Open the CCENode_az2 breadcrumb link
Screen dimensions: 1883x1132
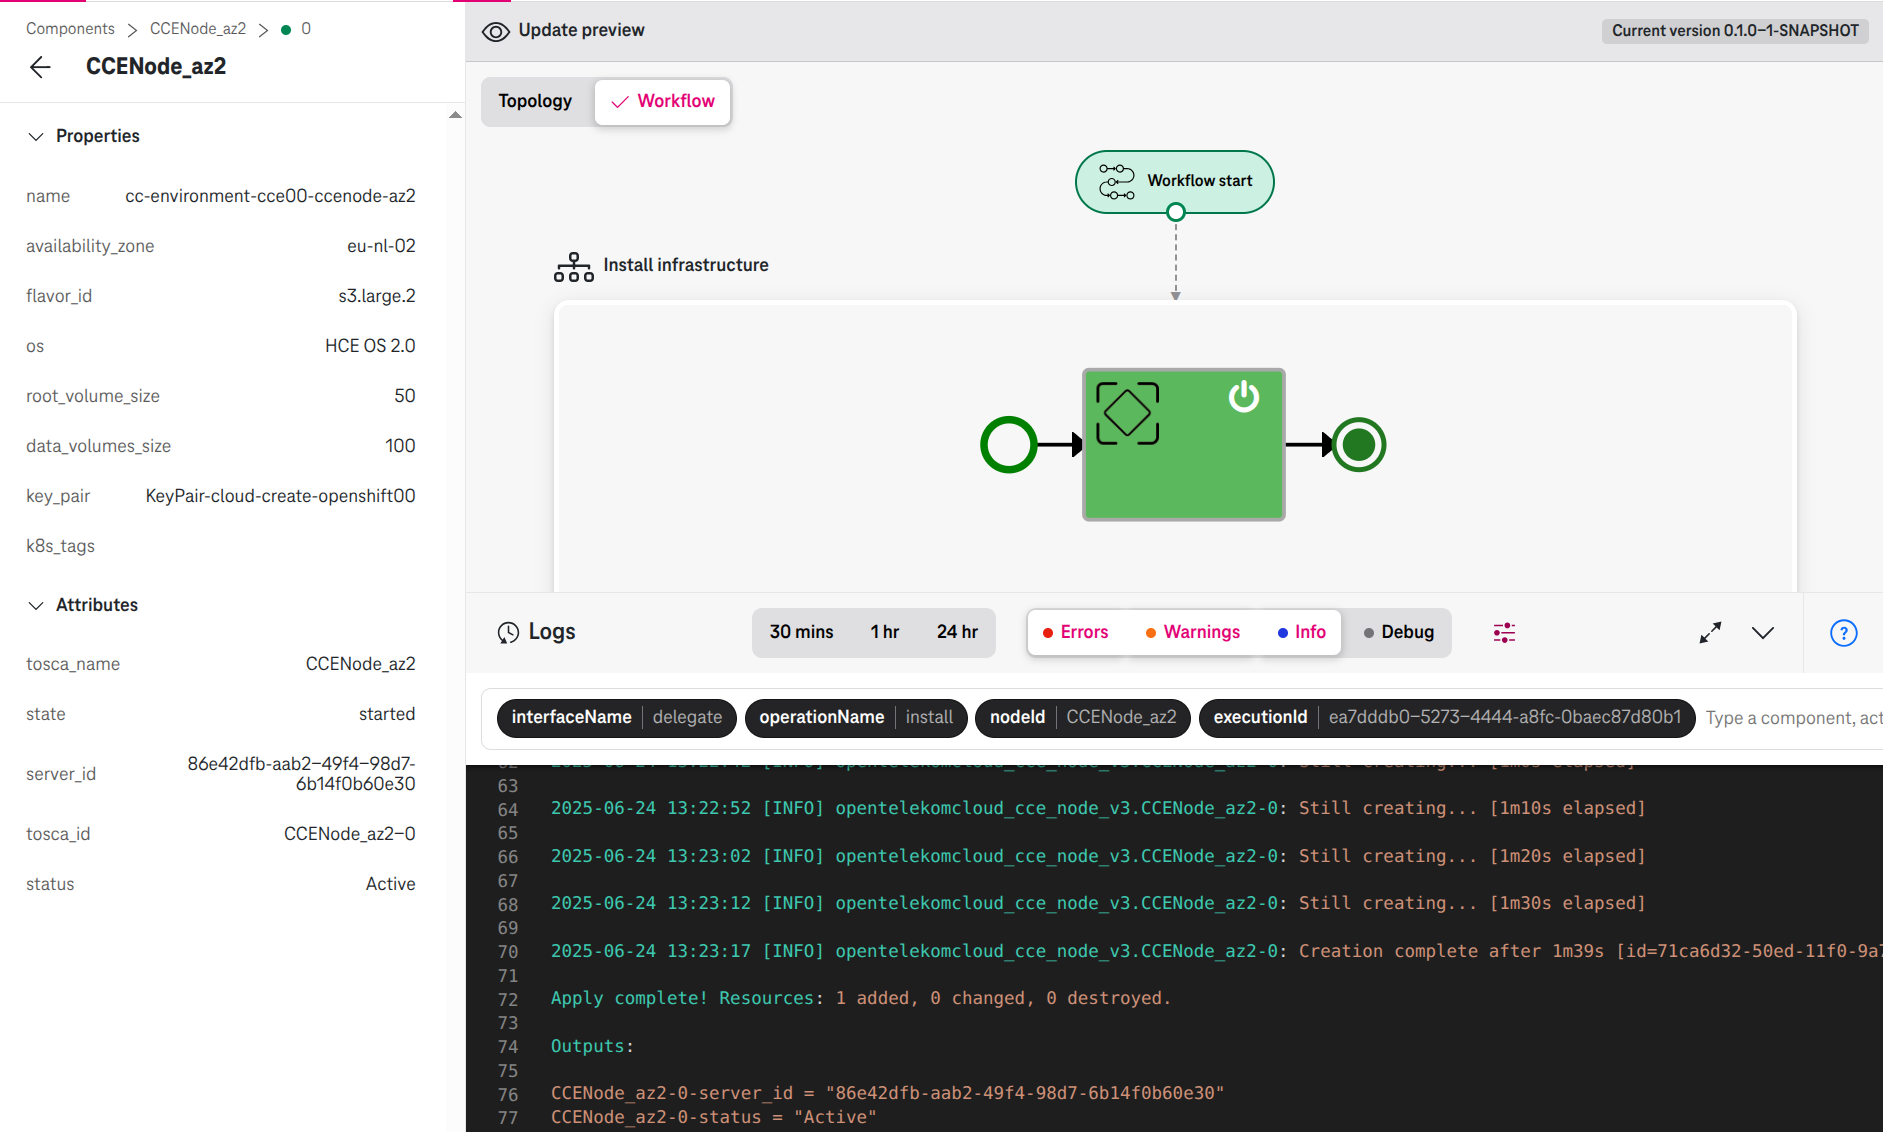(x=198, y=29)
